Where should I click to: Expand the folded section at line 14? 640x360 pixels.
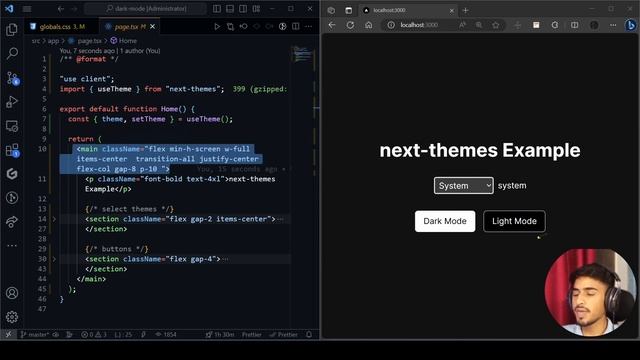point(54,219)
